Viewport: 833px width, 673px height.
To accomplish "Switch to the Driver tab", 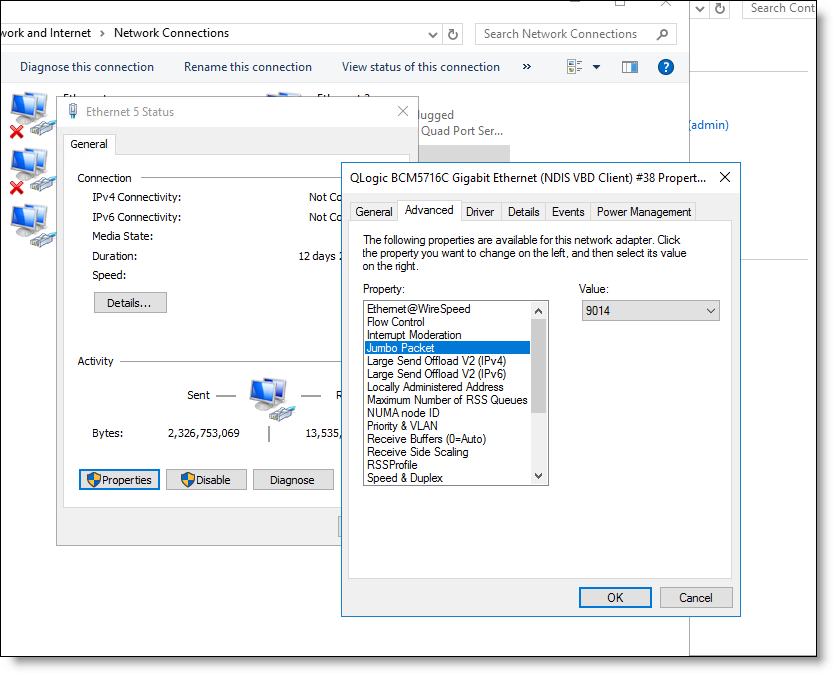I will click(480, 212).
